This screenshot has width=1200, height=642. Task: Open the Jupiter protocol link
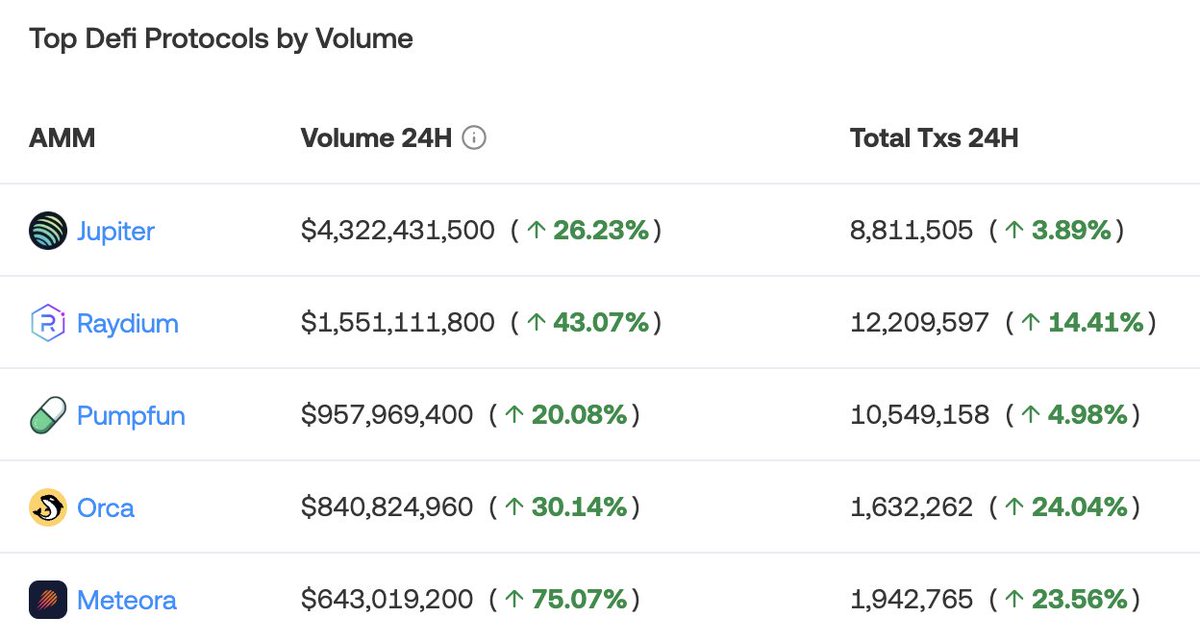116,231
